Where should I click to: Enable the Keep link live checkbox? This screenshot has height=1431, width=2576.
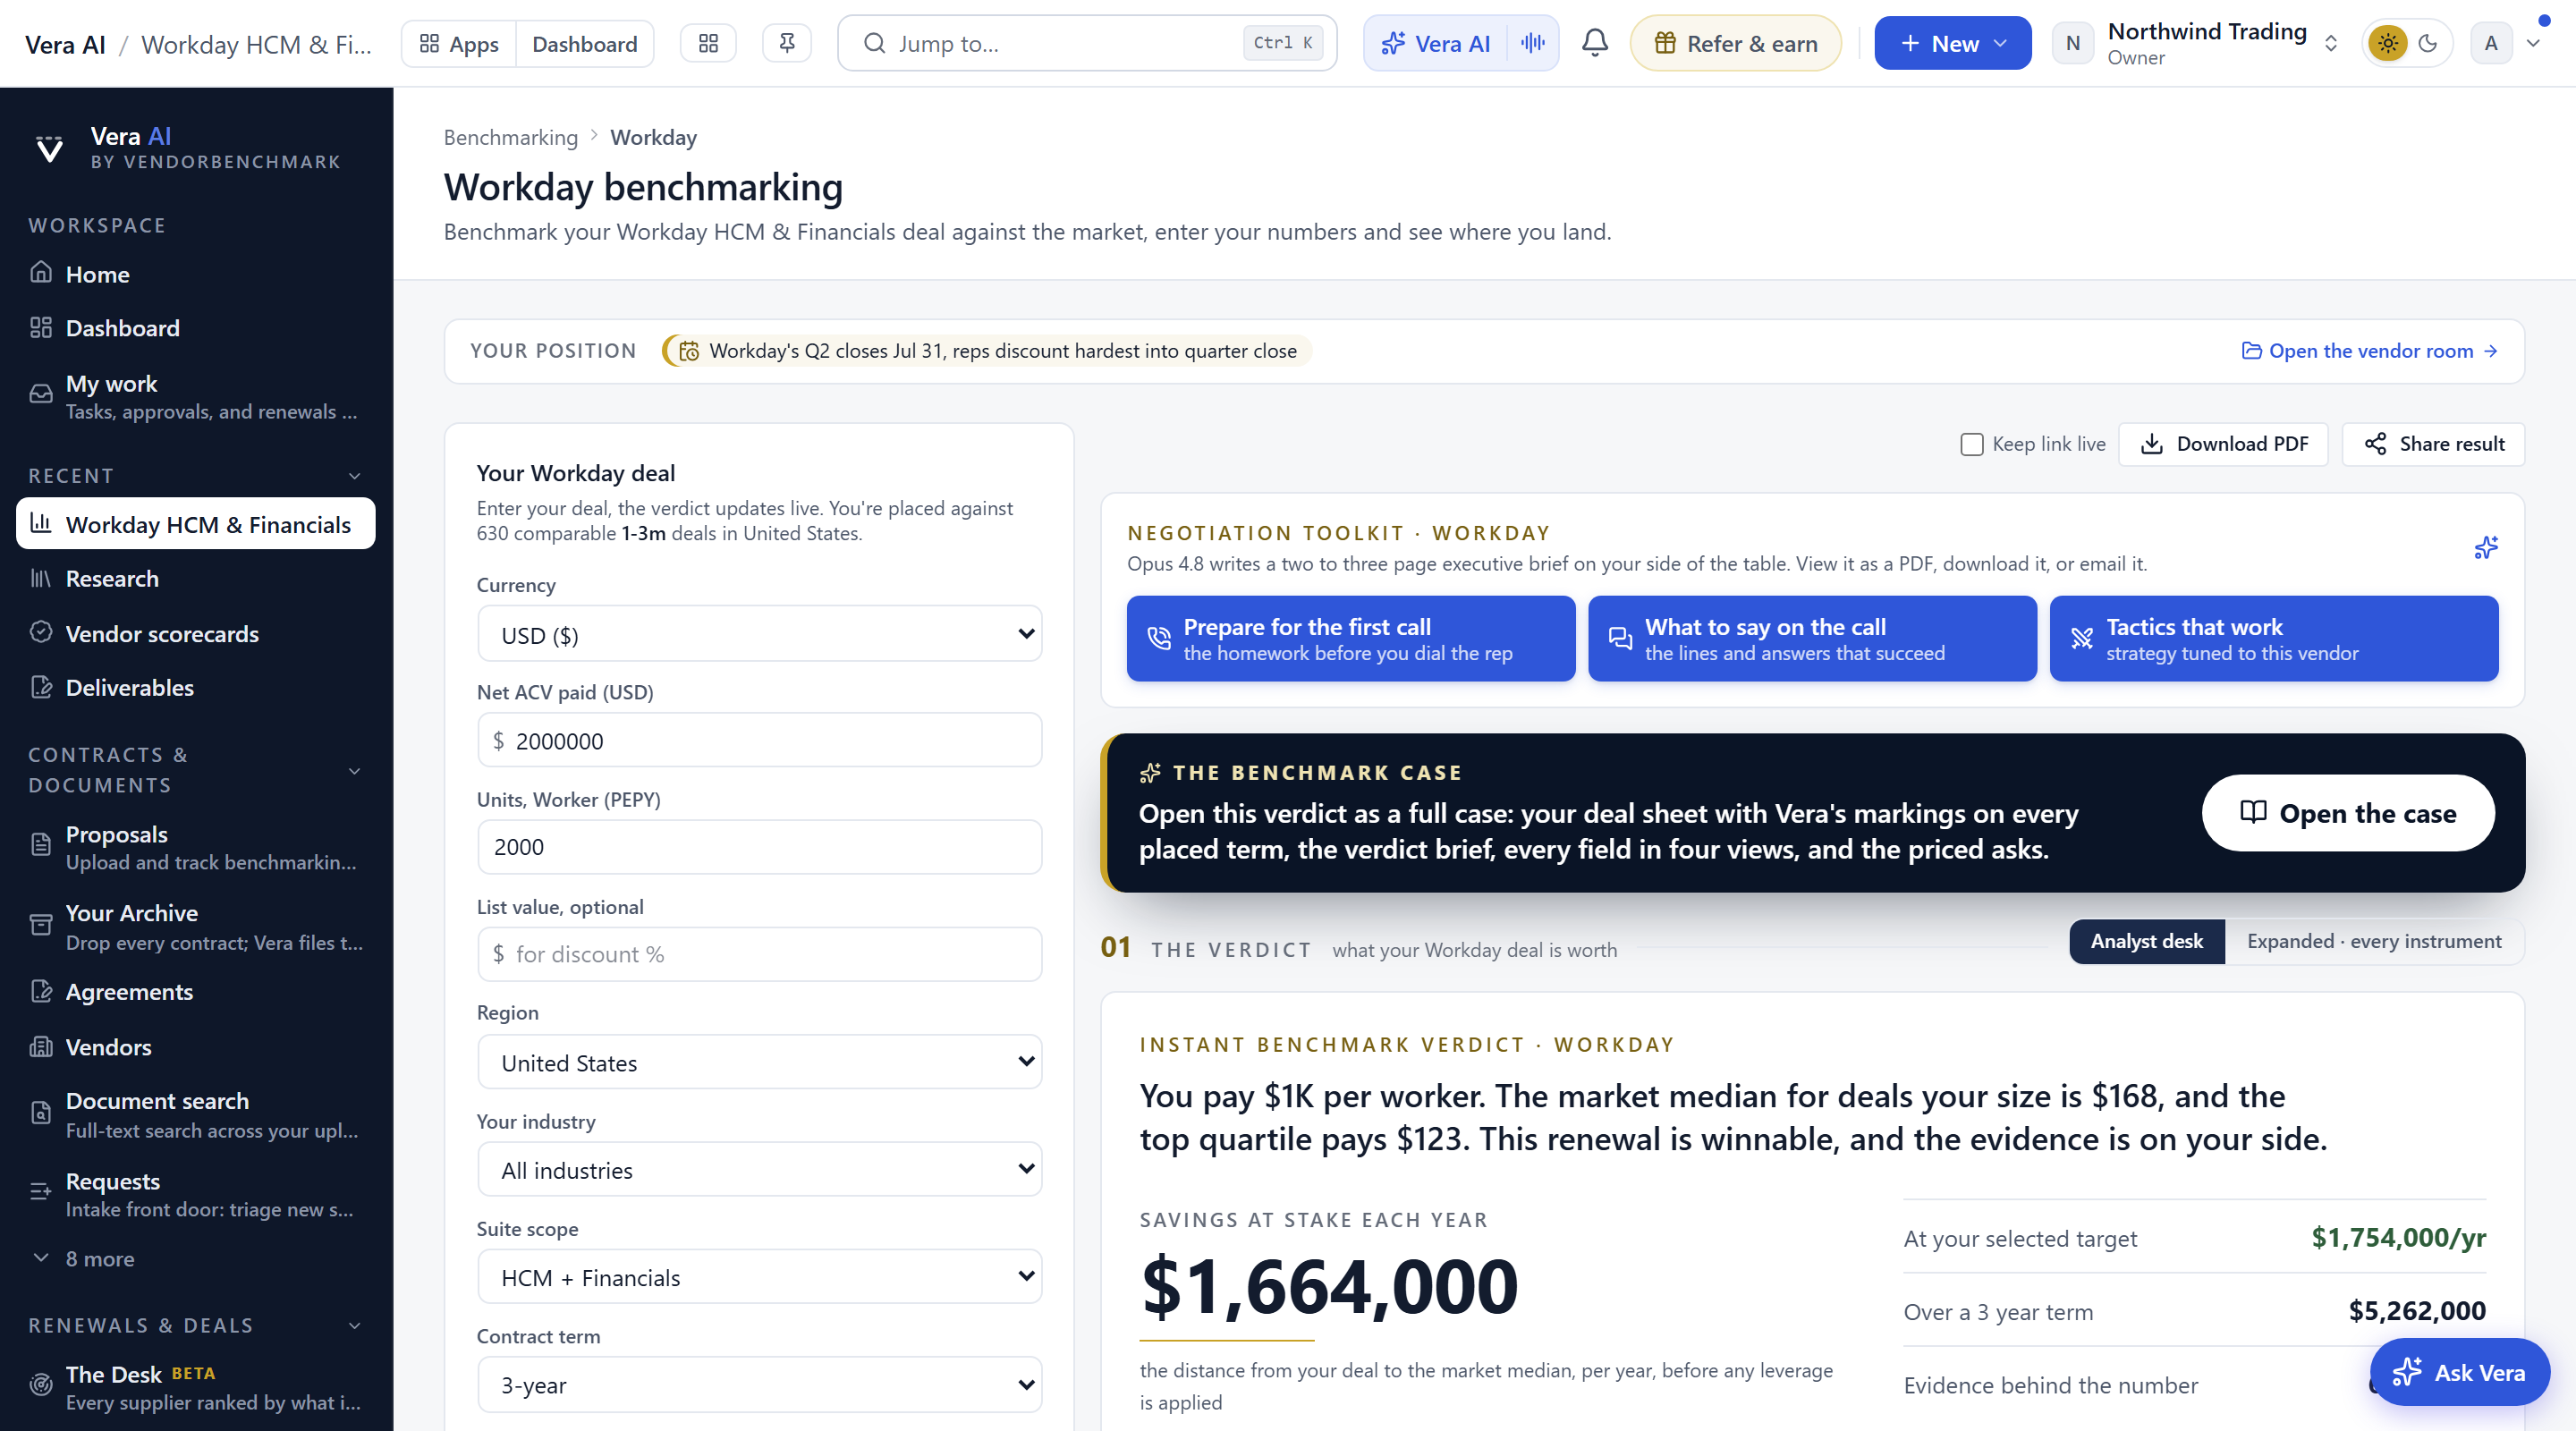click(1971, 444)
